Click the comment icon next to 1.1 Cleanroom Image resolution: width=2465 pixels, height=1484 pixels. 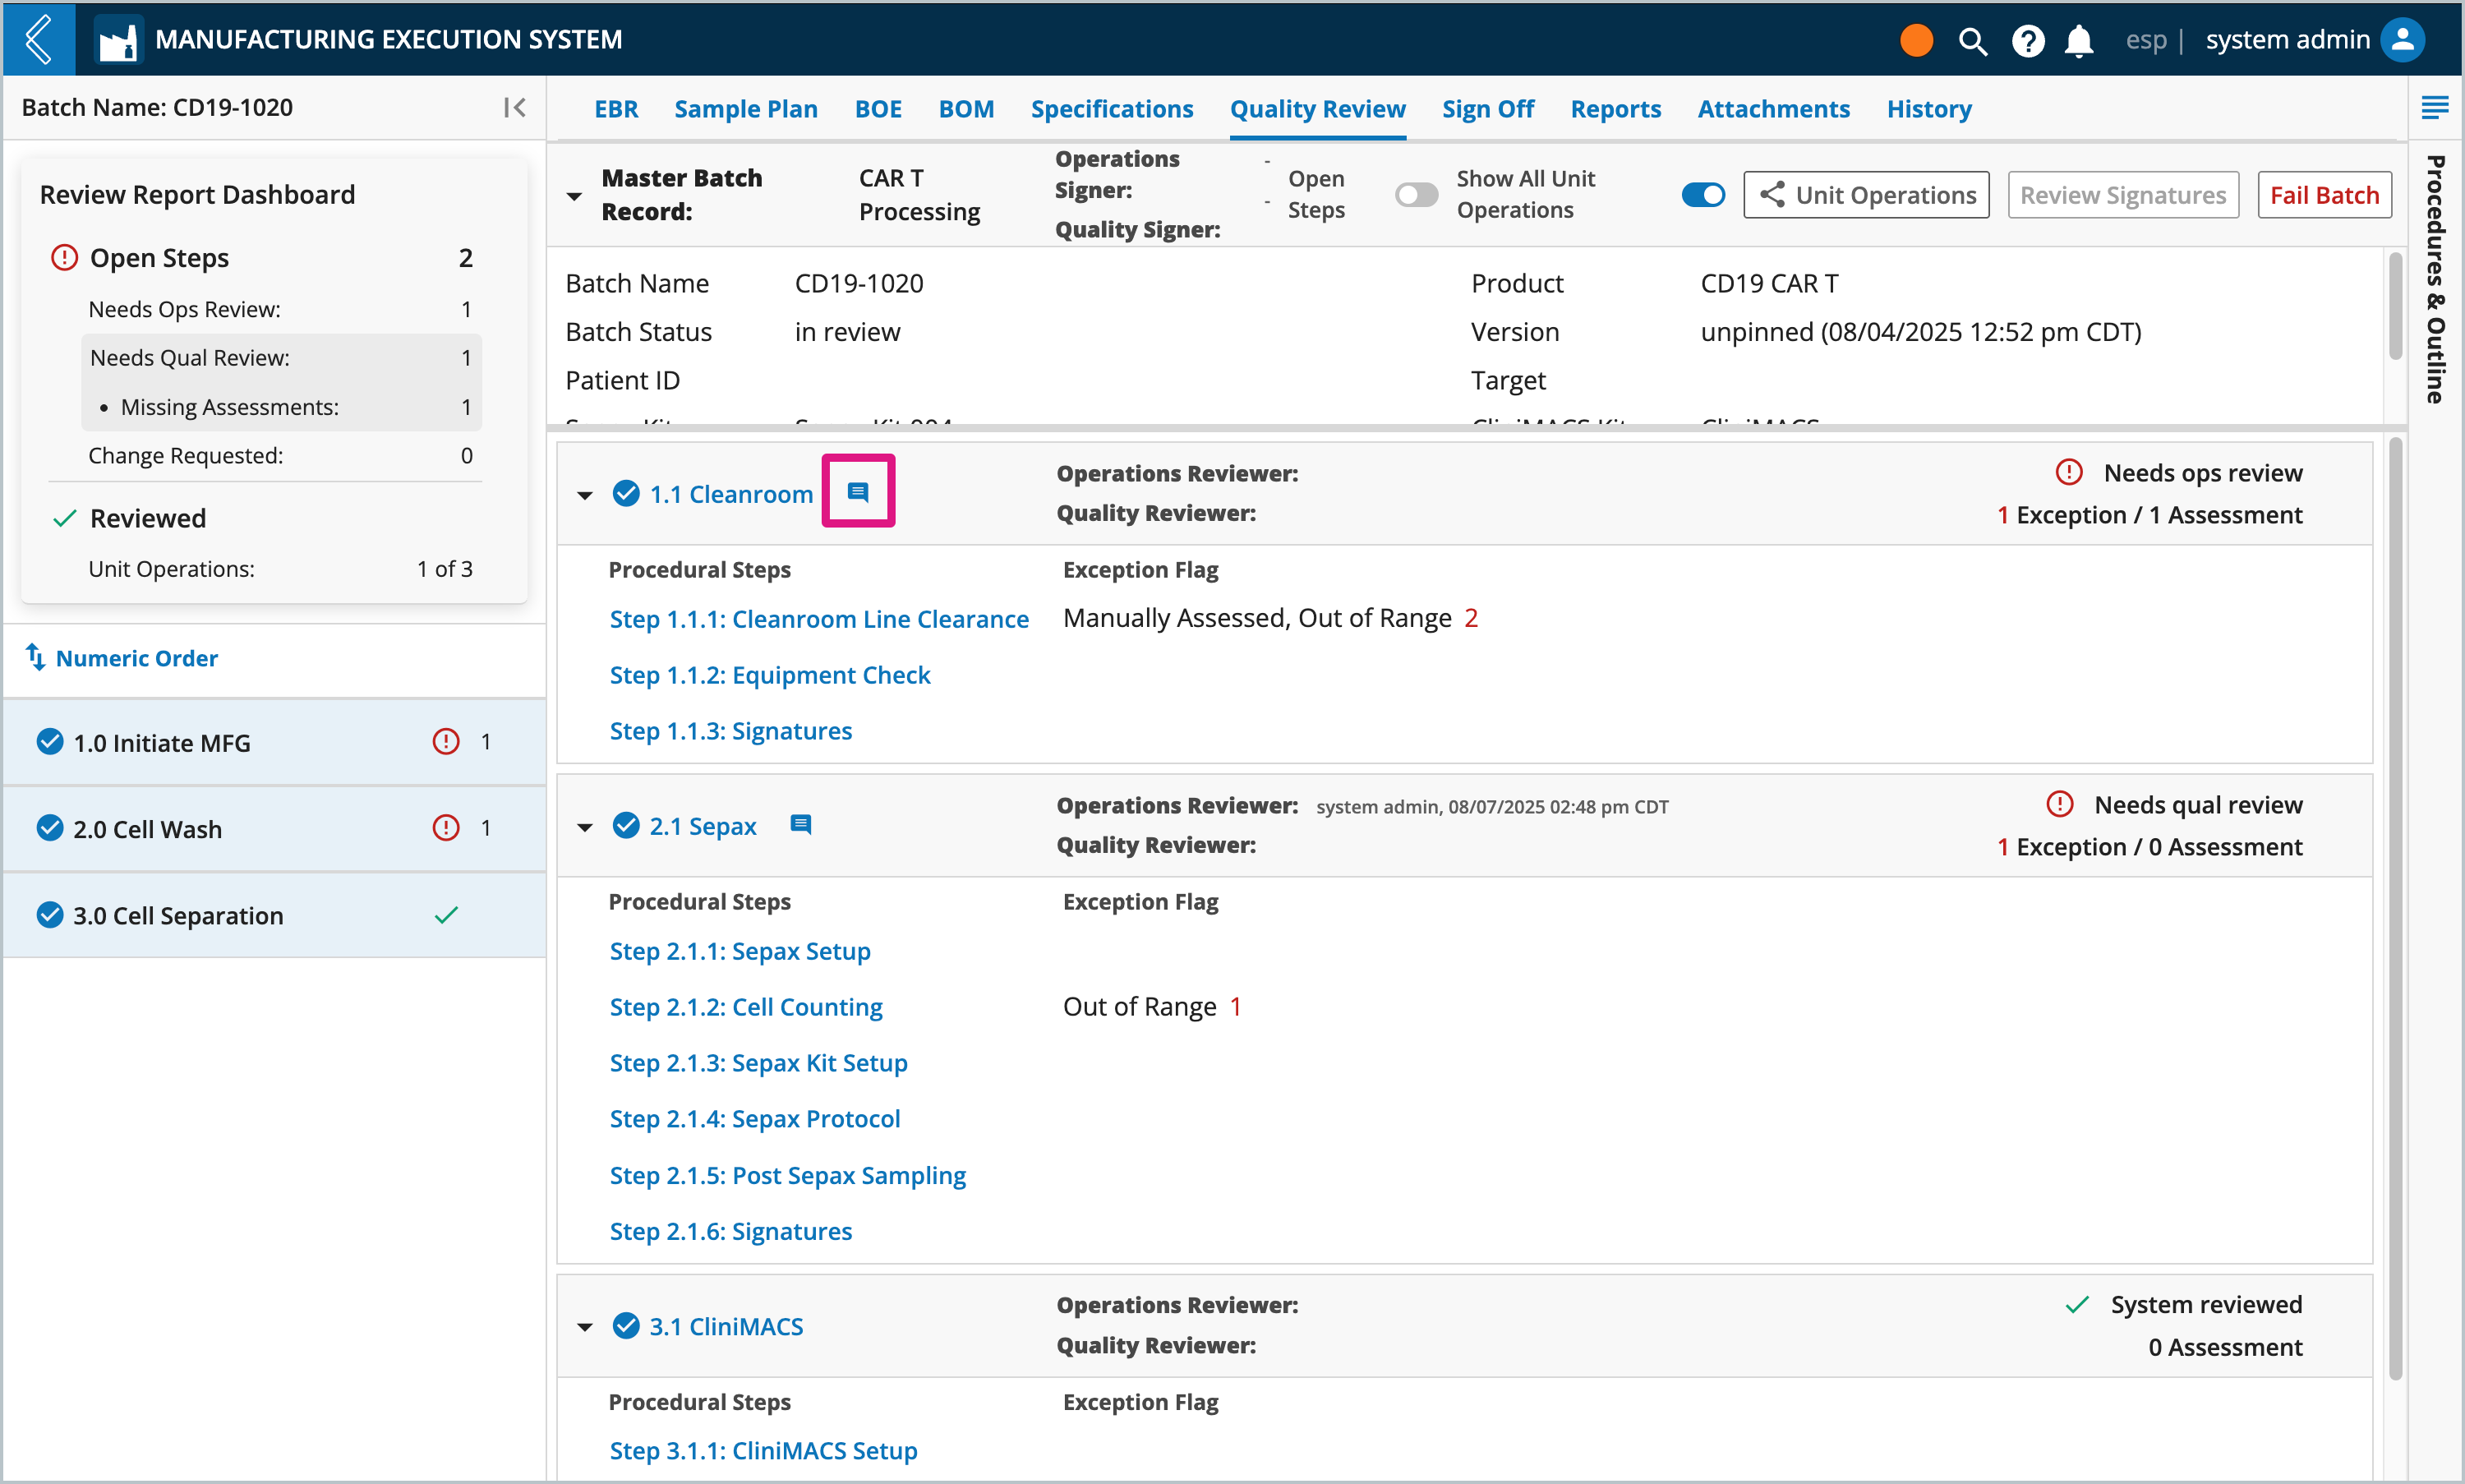click(x=858, y=491)
